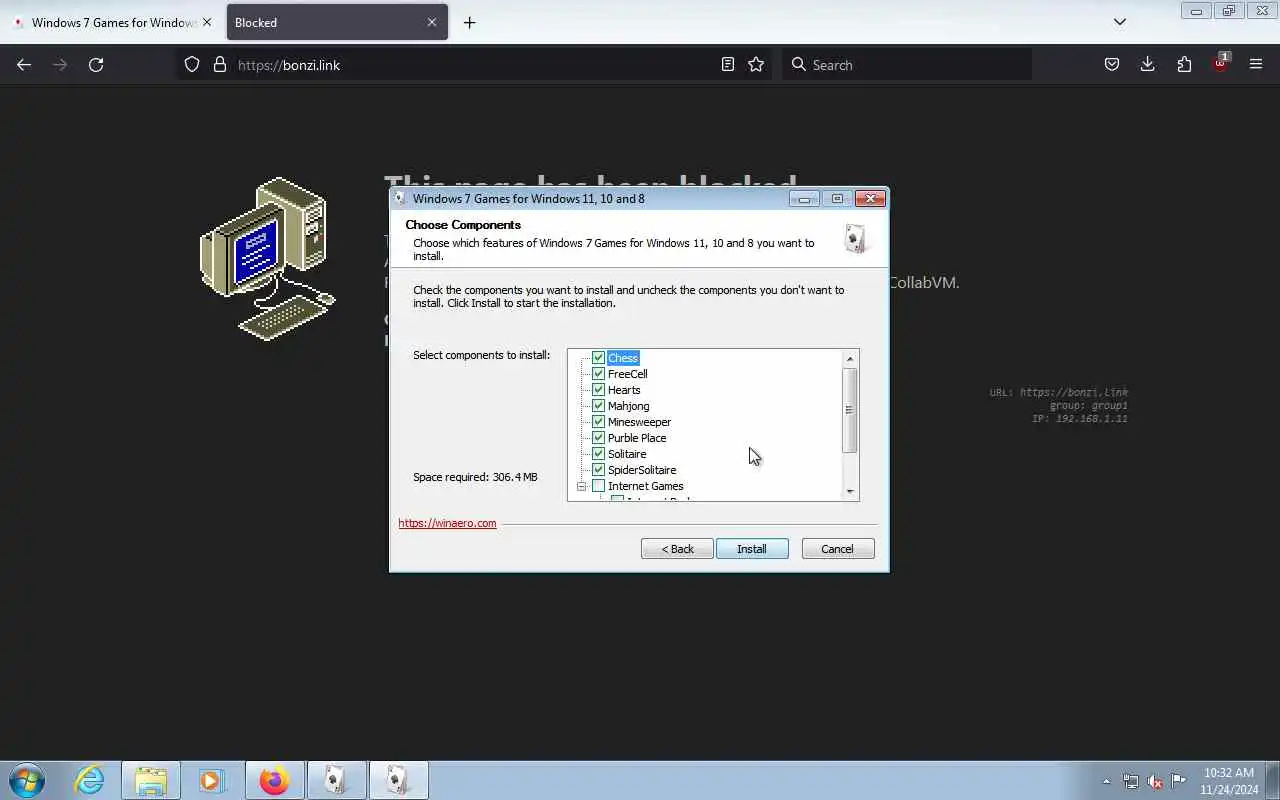Click the components list scroll-down arrow
The width and height of the screenshot is (1280, 800).
[x=850, y=491]
